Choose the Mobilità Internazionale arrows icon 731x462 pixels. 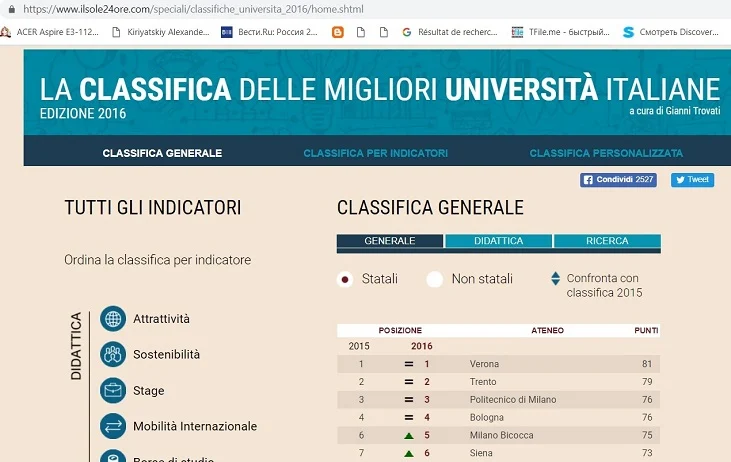pyautogui.click(x=113, y=426)
